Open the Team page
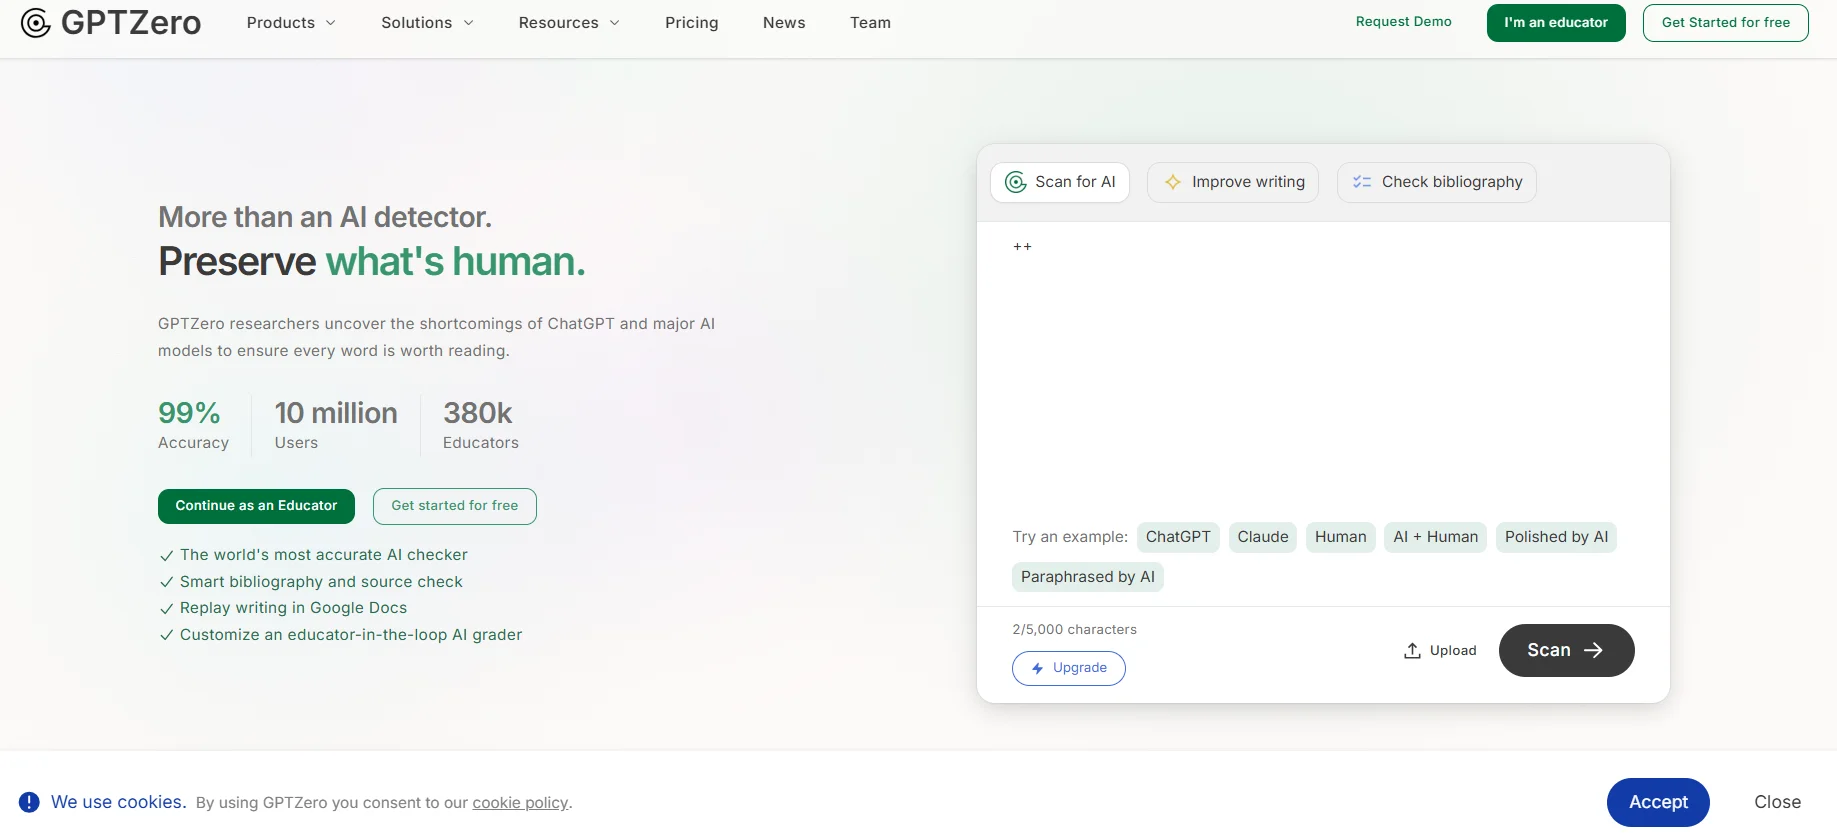The width and height of the screenshot is (1837, 838). pos(870,23)
